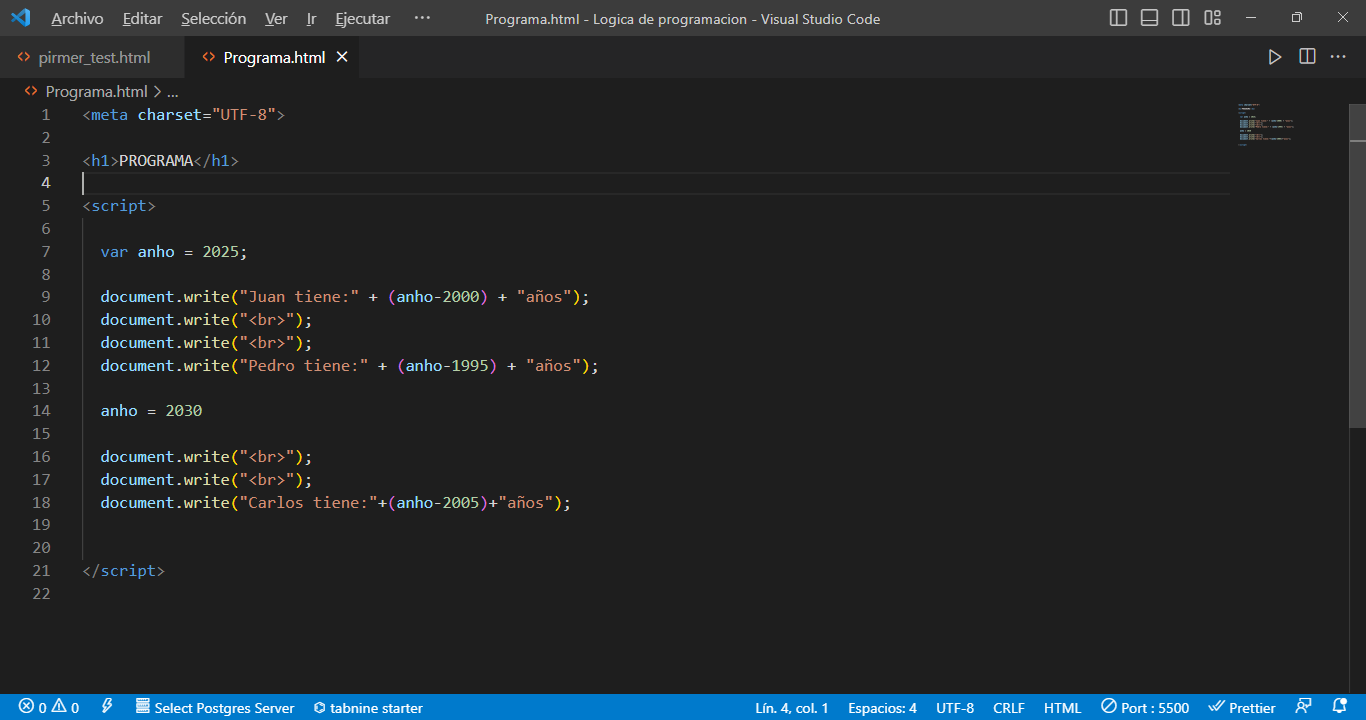Open the Customize Layout options
The height and width of the screenshot is (720, 1366).
coord(1213,18)
